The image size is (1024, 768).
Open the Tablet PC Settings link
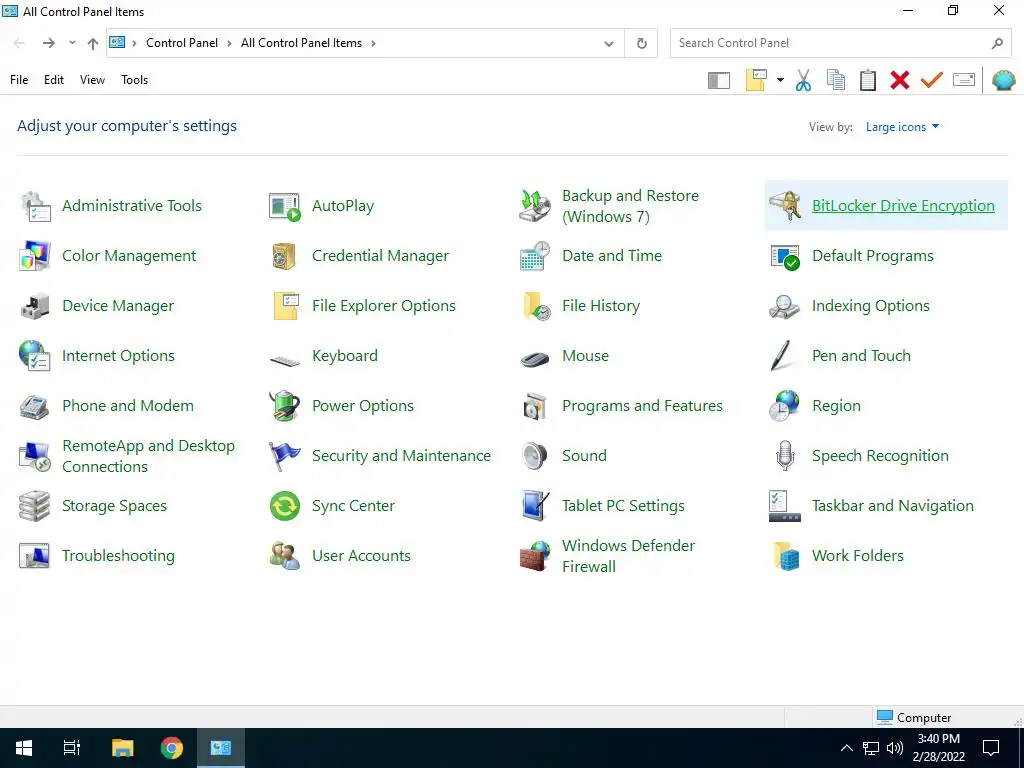tap(624, 506)
